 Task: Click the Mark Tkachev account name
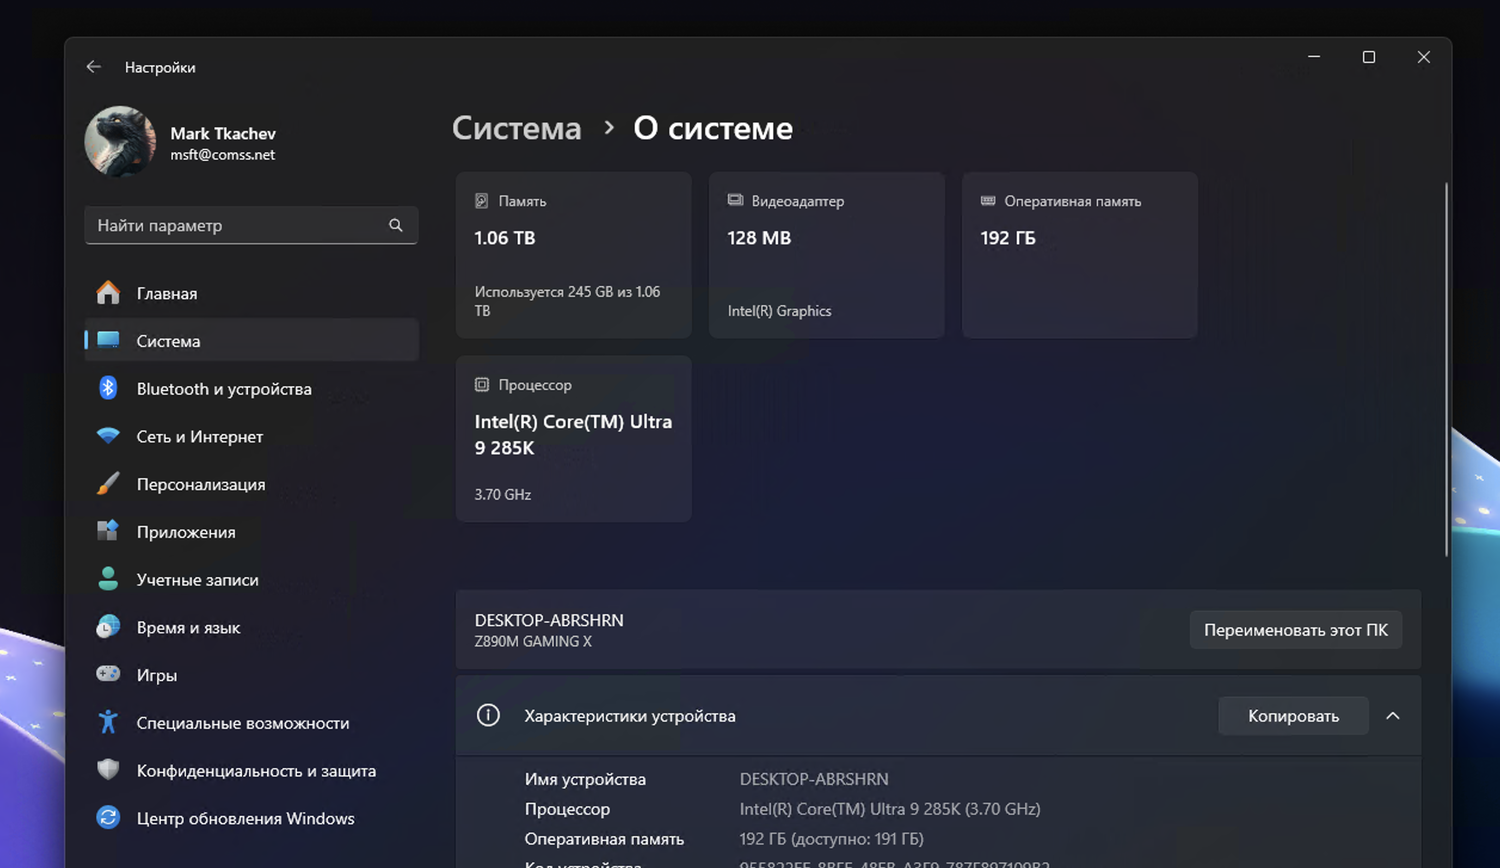click(x=223, y=133)
